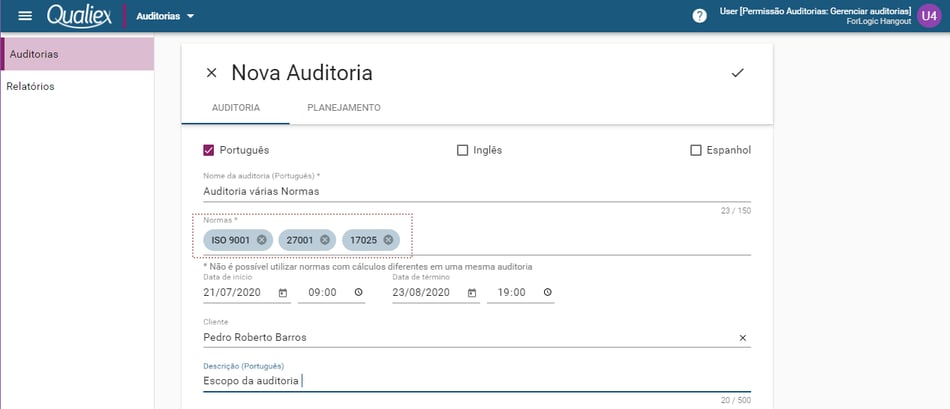Open the start time clock picker
The width and height of the screenshot is (950, 409).
pyautogui.click(x=358, y=293)
